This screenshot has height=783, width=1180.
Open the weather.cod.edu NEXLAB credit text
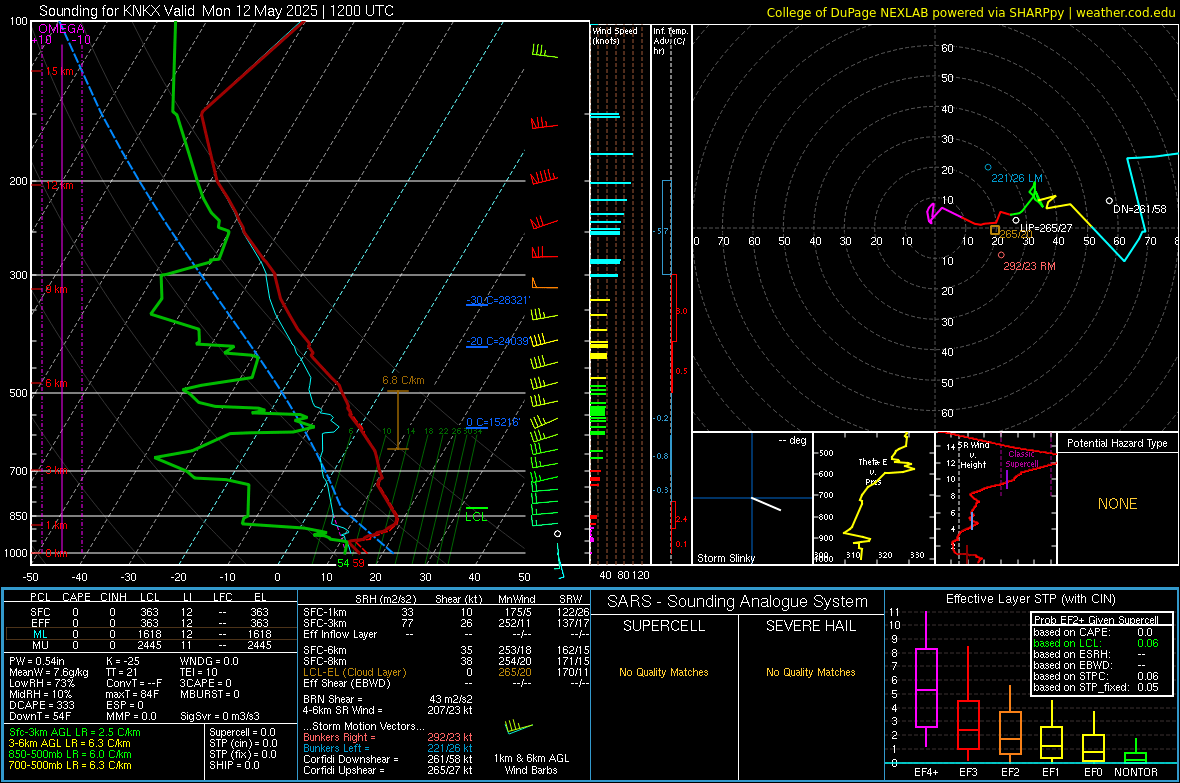(970, 12)
